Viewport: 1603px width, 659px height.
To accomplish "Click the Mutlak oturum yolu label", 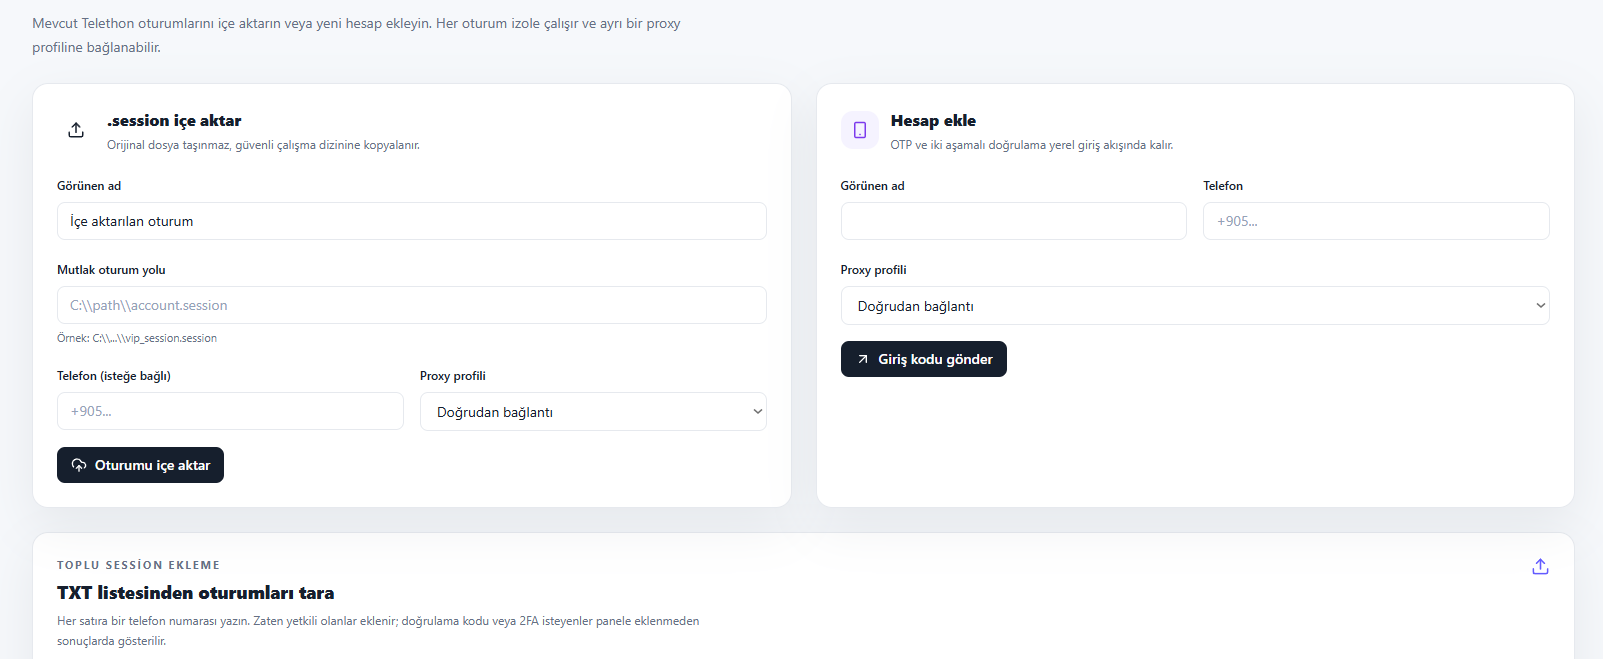I will (111, 270).
